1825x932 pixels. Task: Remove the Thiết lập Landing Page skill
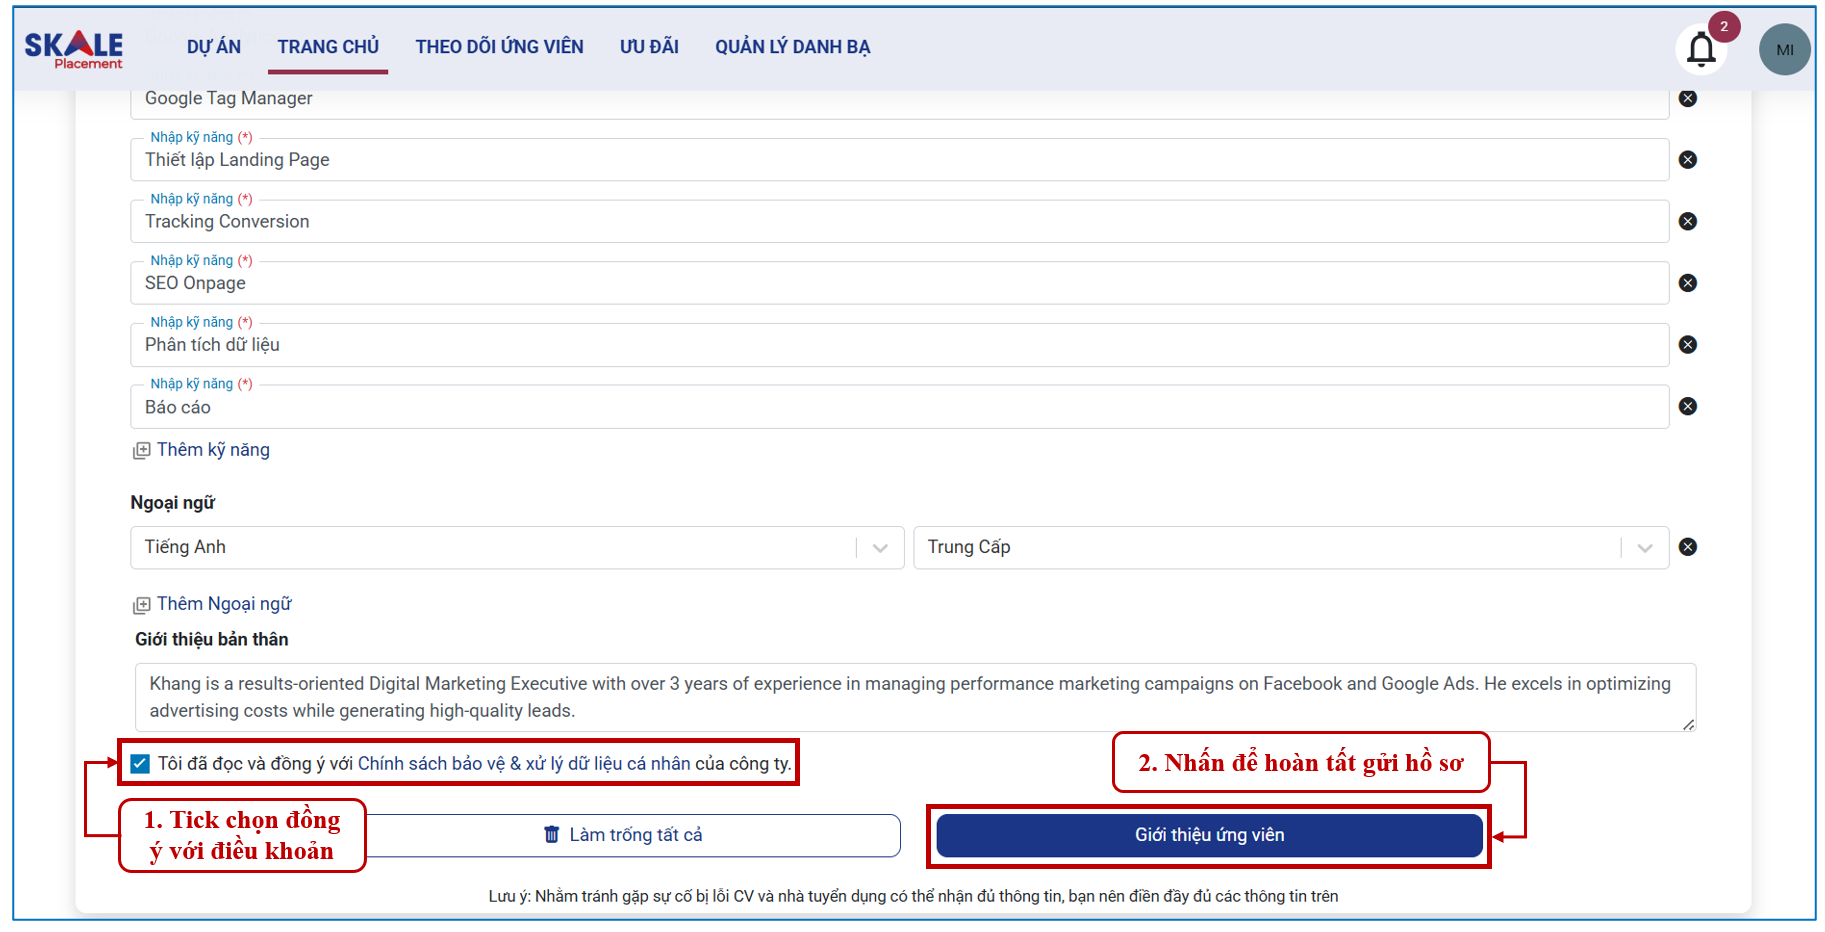point(1688,160)
